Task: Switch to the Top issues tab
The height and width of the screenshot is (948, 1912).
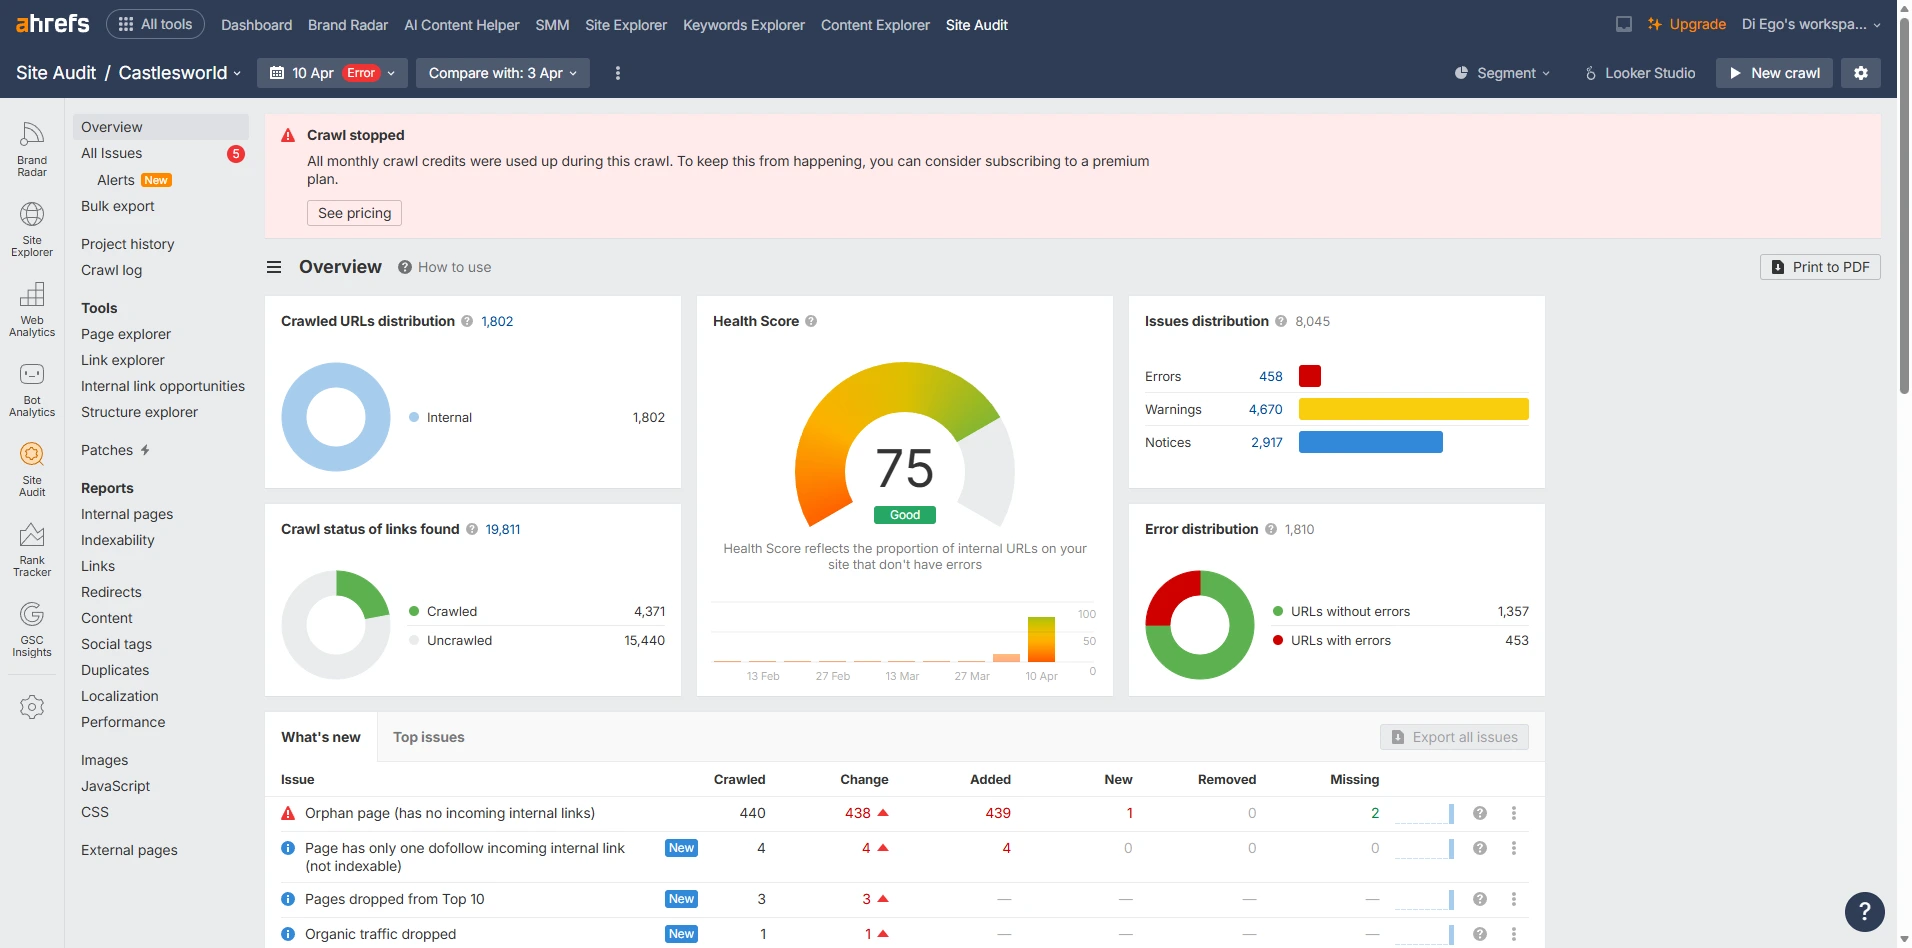Action: click(429, 737)
